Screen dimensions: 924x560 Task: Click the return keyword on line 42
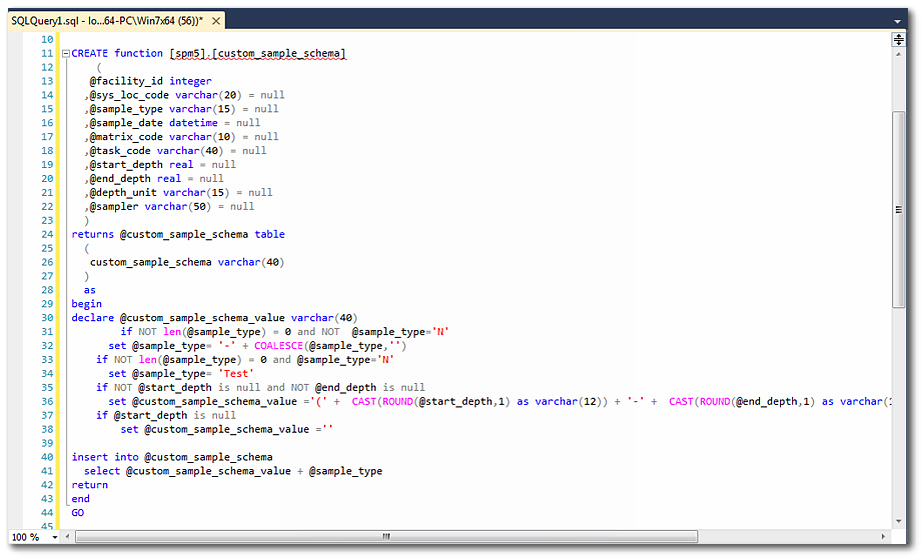(89, 485)
